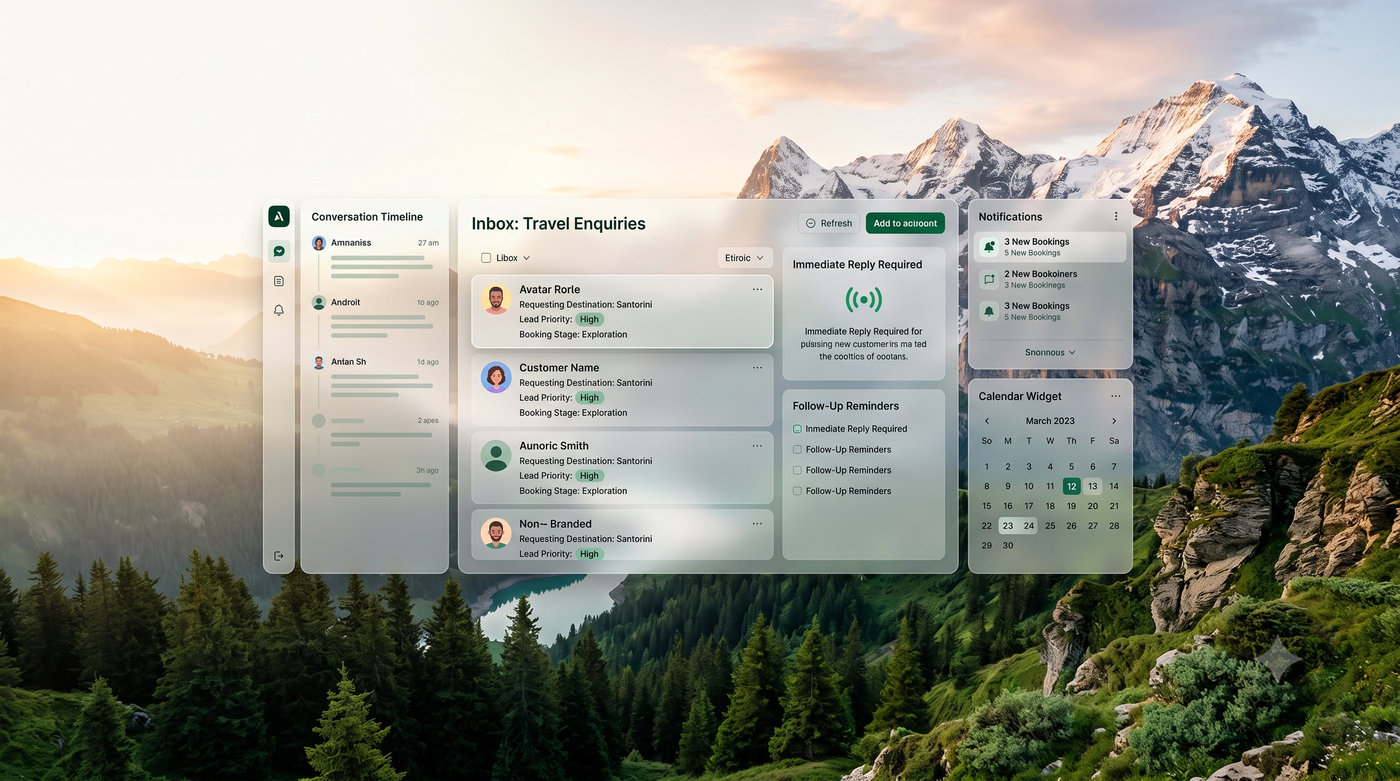Click the Inbox: Travel Enquiries heading

559,223
